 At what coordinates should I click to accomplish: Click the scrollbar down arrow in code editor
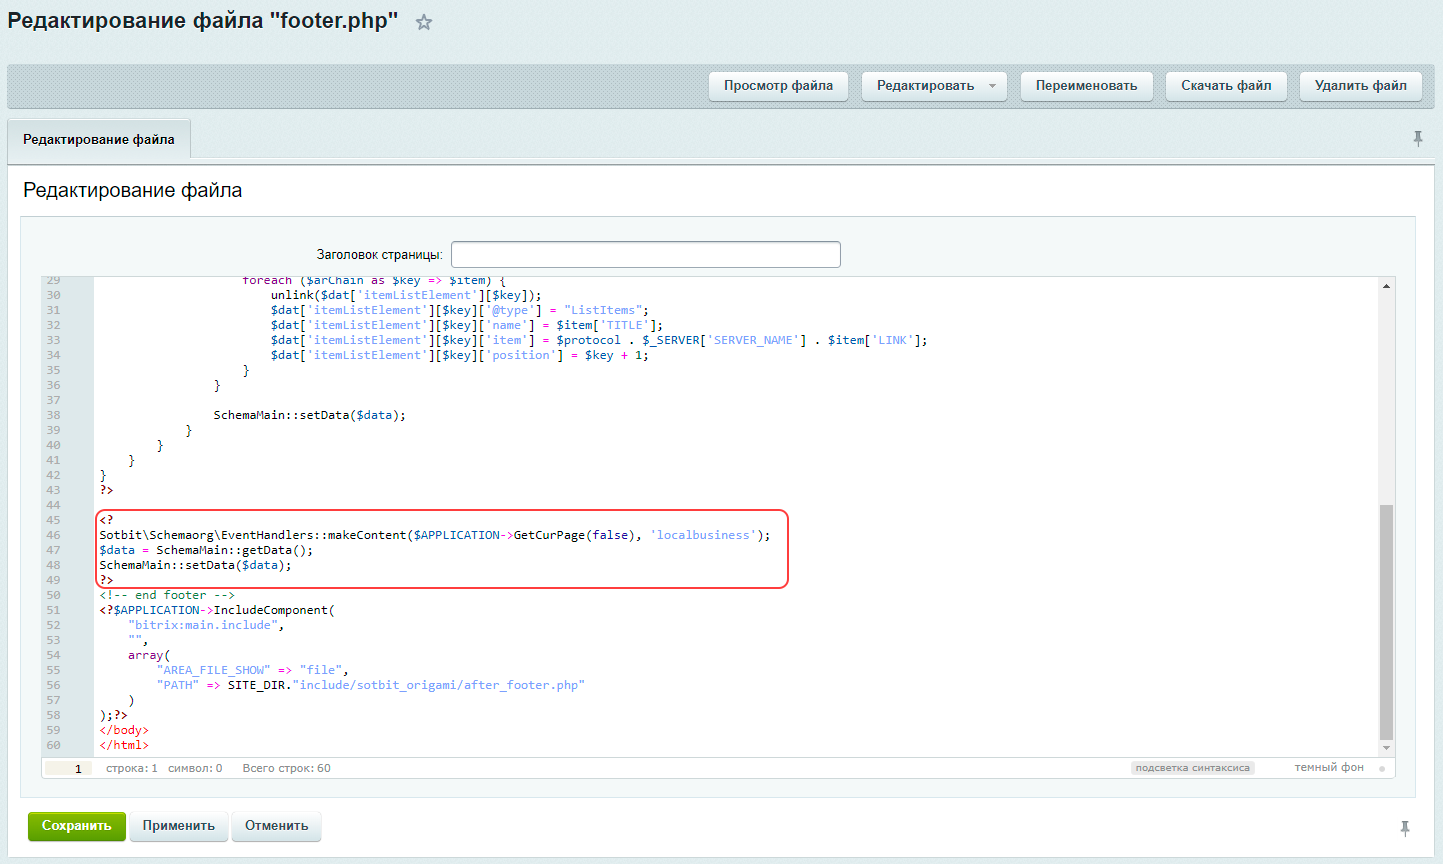[x=1386, y=748]
